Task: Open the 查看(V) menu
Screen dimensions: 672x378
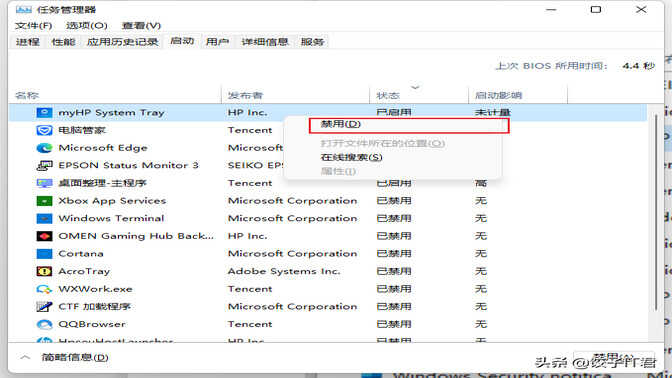Action: (141, 26)
